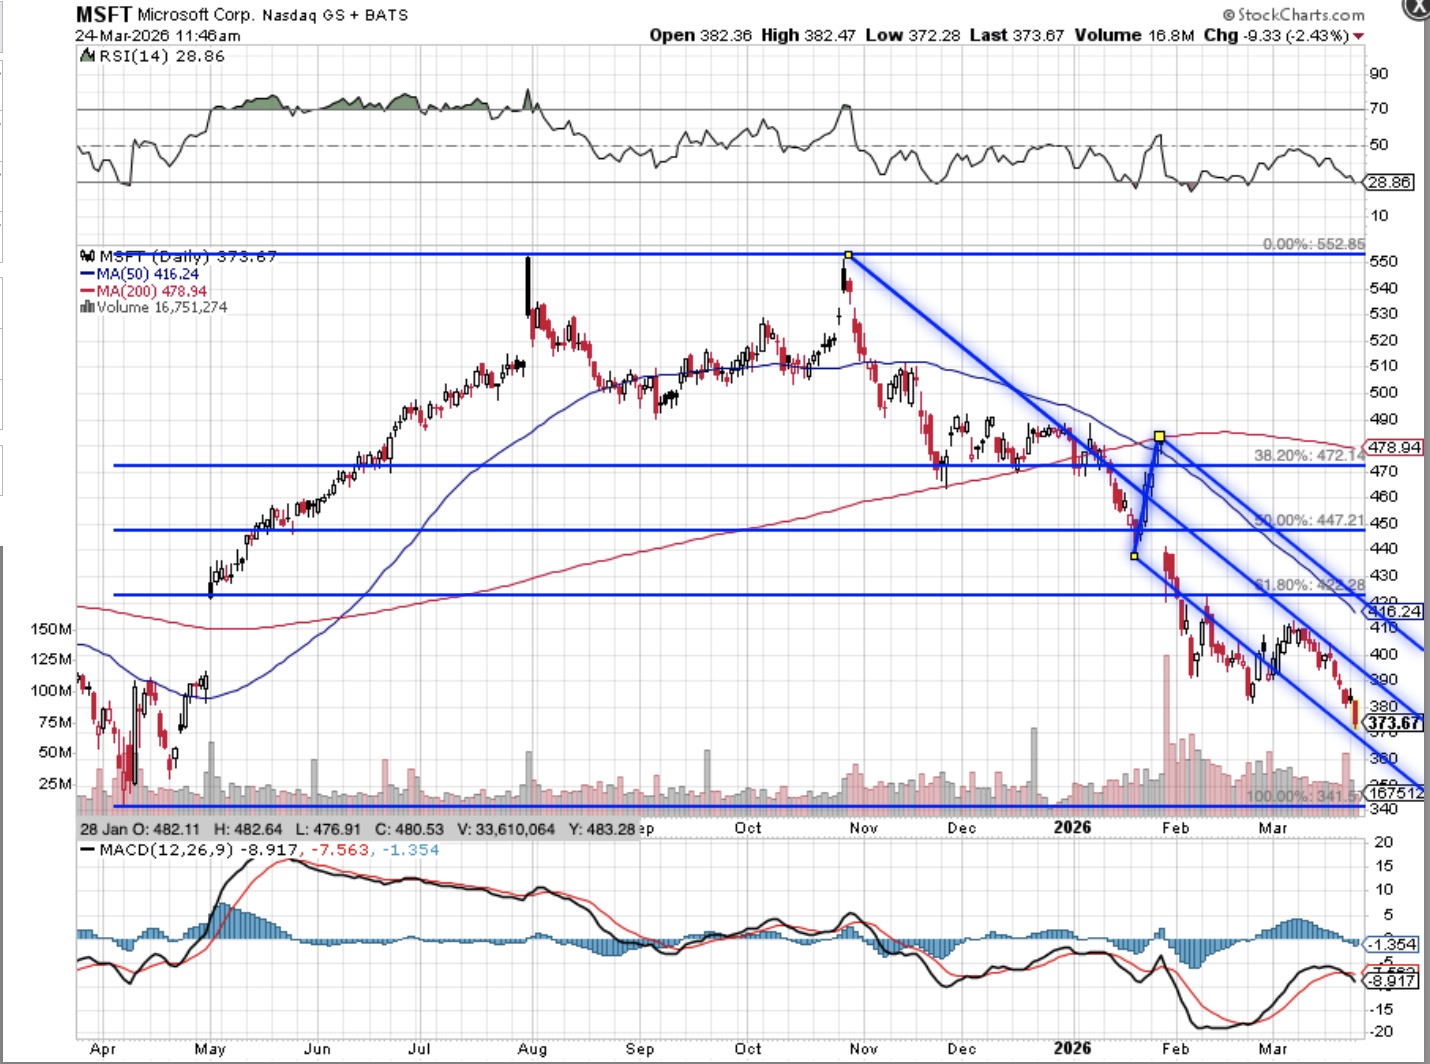Click the red -7.563 MACD signal value
The image size is (1430, 1064).
[341, 850]
